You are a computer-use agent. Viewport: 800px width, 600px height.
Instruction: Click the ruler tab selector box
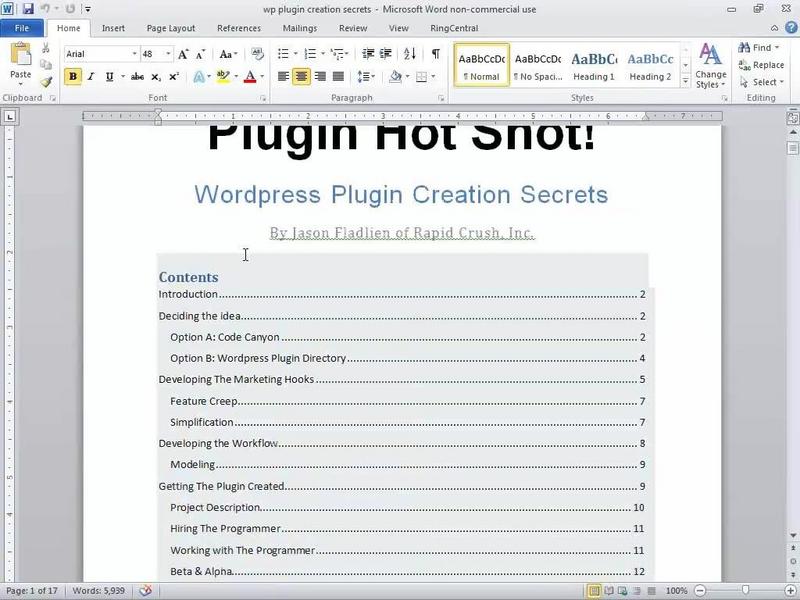10,117
